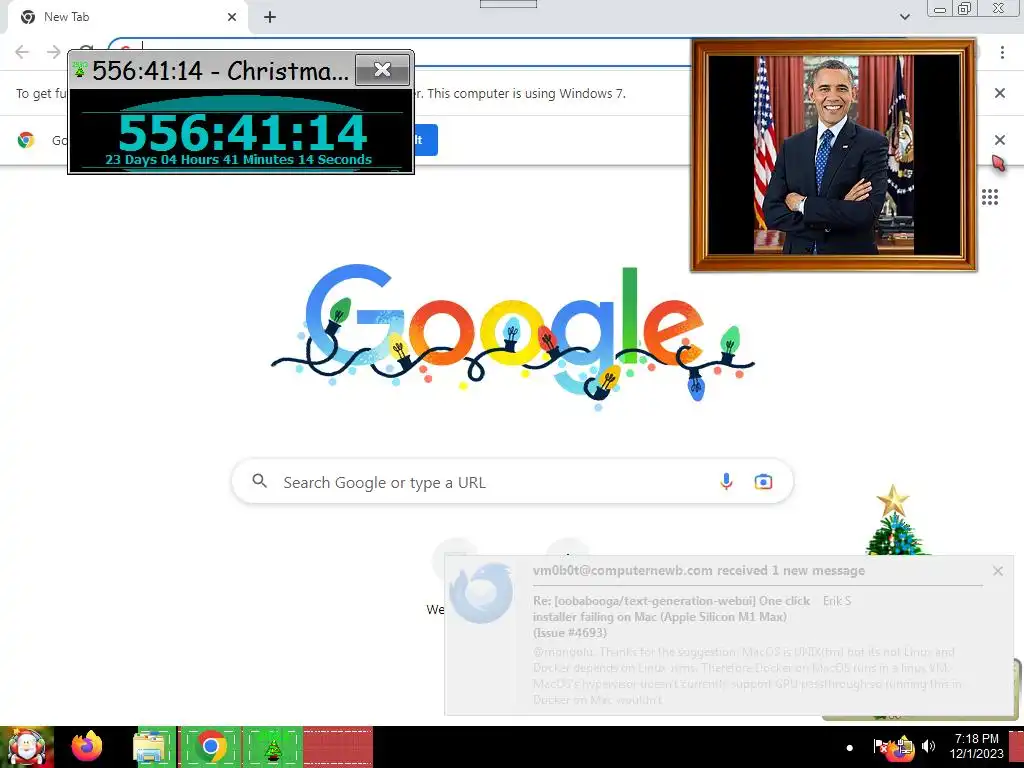Click notification sender Erik S
Image resolution: width=1024 pixels, height=768 pixels.
[x=837, y=601]
